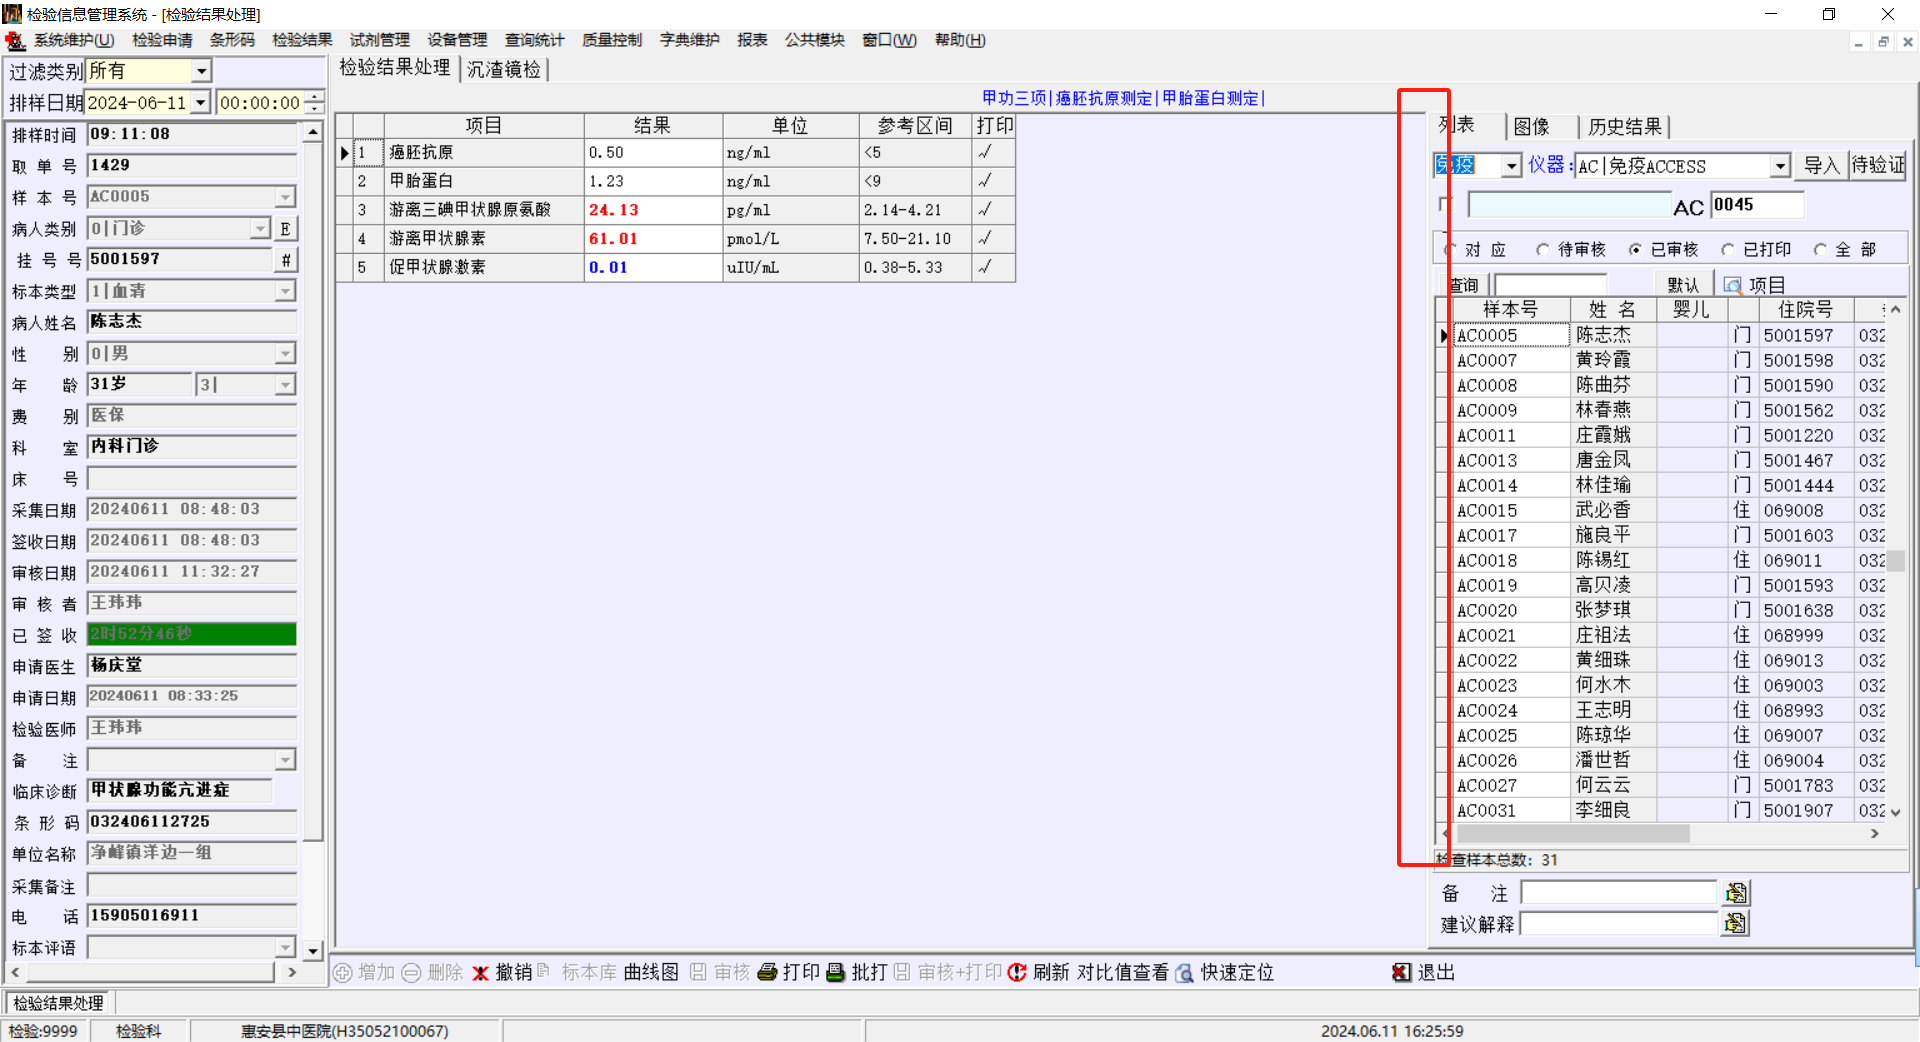Open the 排样日期 date dropdown
The image size is (1920, 1042).
201,102
